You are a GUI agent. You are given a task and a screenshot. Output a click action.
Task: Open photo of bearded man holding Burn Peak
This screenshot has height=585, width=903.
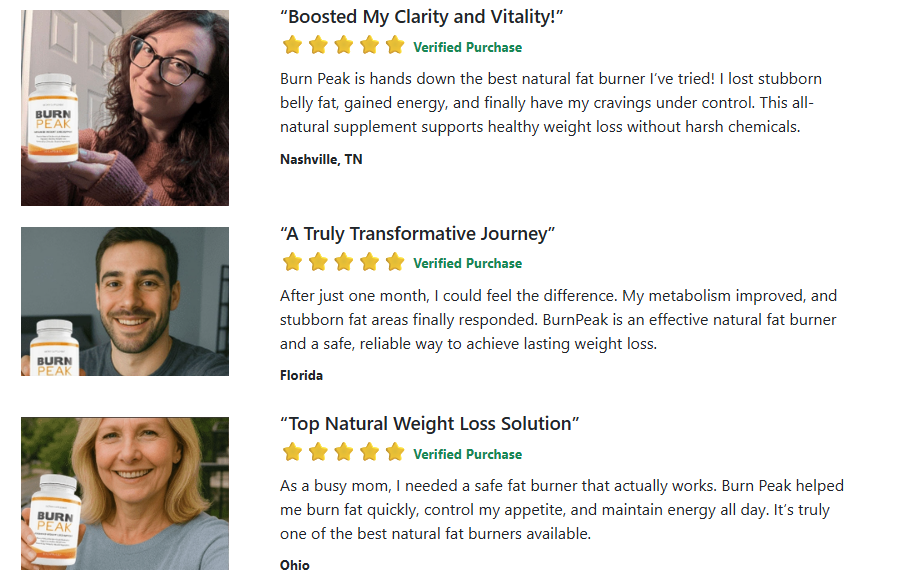tap(125, 301)
